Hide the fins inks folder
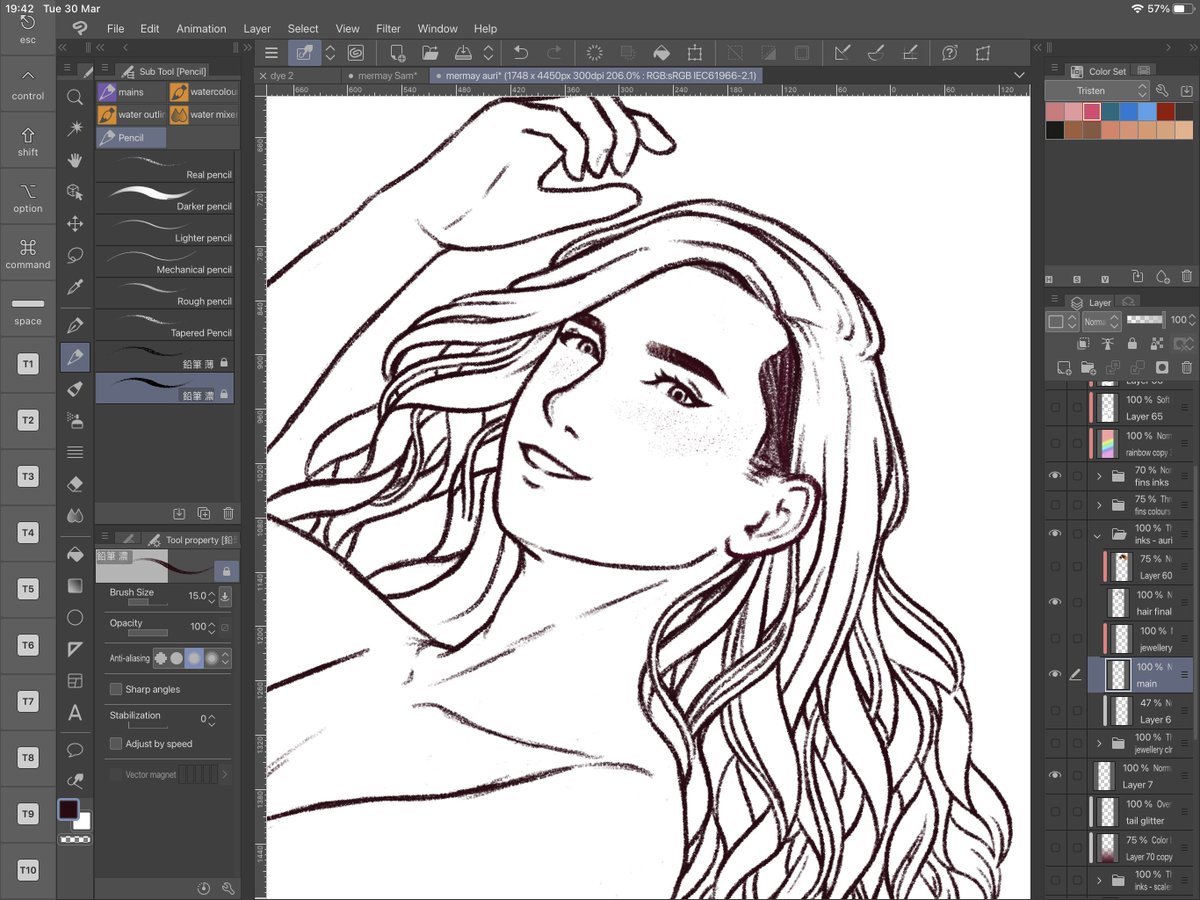The width and height of the screenshot is (1200, 900). pyautogui.click(x=1054, y=476)
